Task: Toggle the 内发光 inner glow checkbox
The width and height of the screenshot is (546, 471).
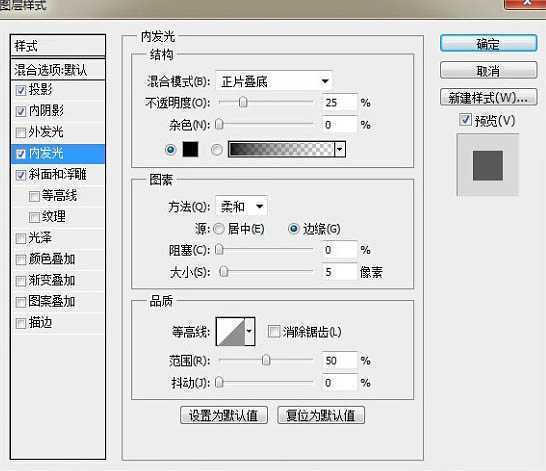Action: coord(21,154)
